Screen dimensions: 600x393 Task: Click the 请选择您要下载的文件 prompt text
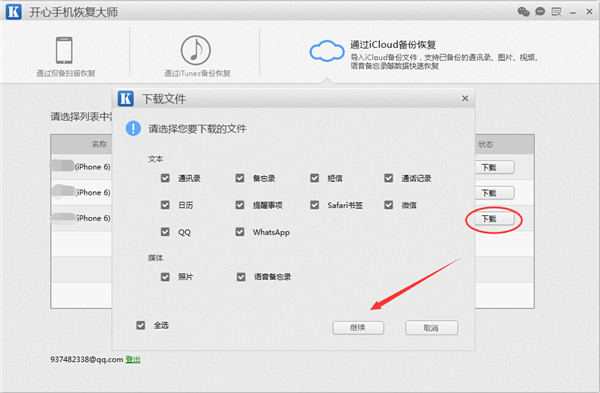click(x=197, y=129)
